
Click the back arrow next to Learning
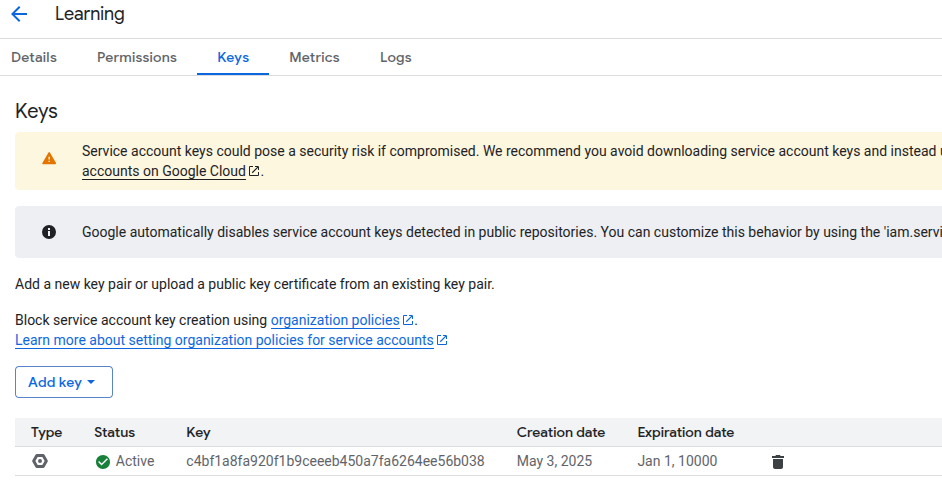19,15
